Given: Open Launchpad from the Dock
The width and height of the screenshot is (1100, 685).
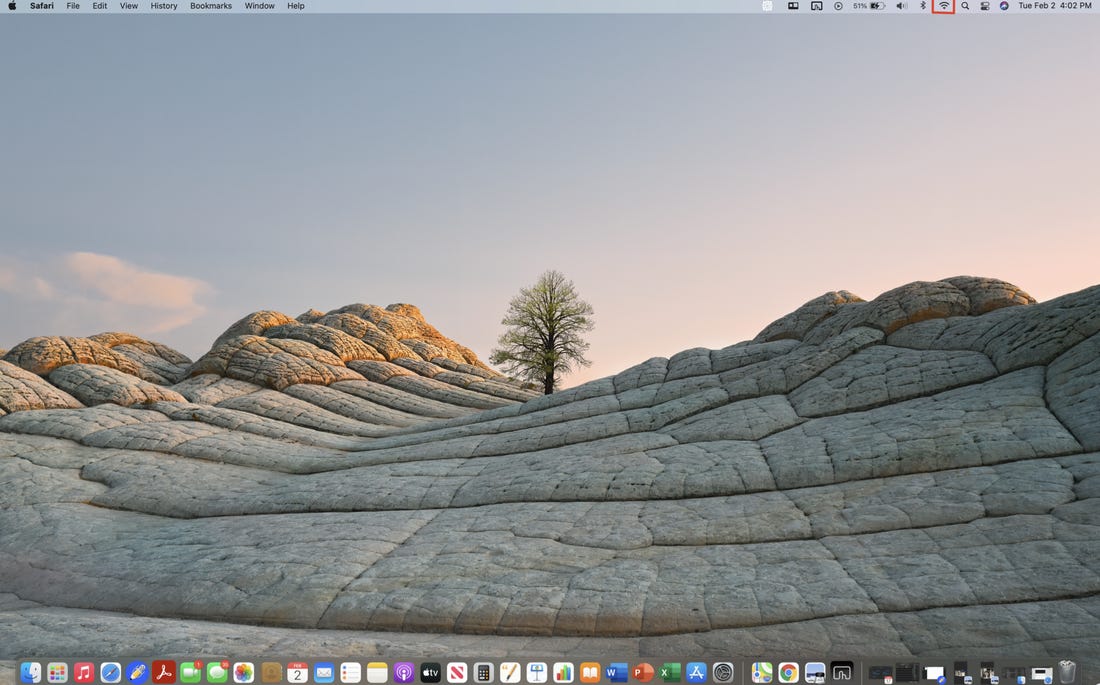Looking at the screenshot, I should click(58, 672).
